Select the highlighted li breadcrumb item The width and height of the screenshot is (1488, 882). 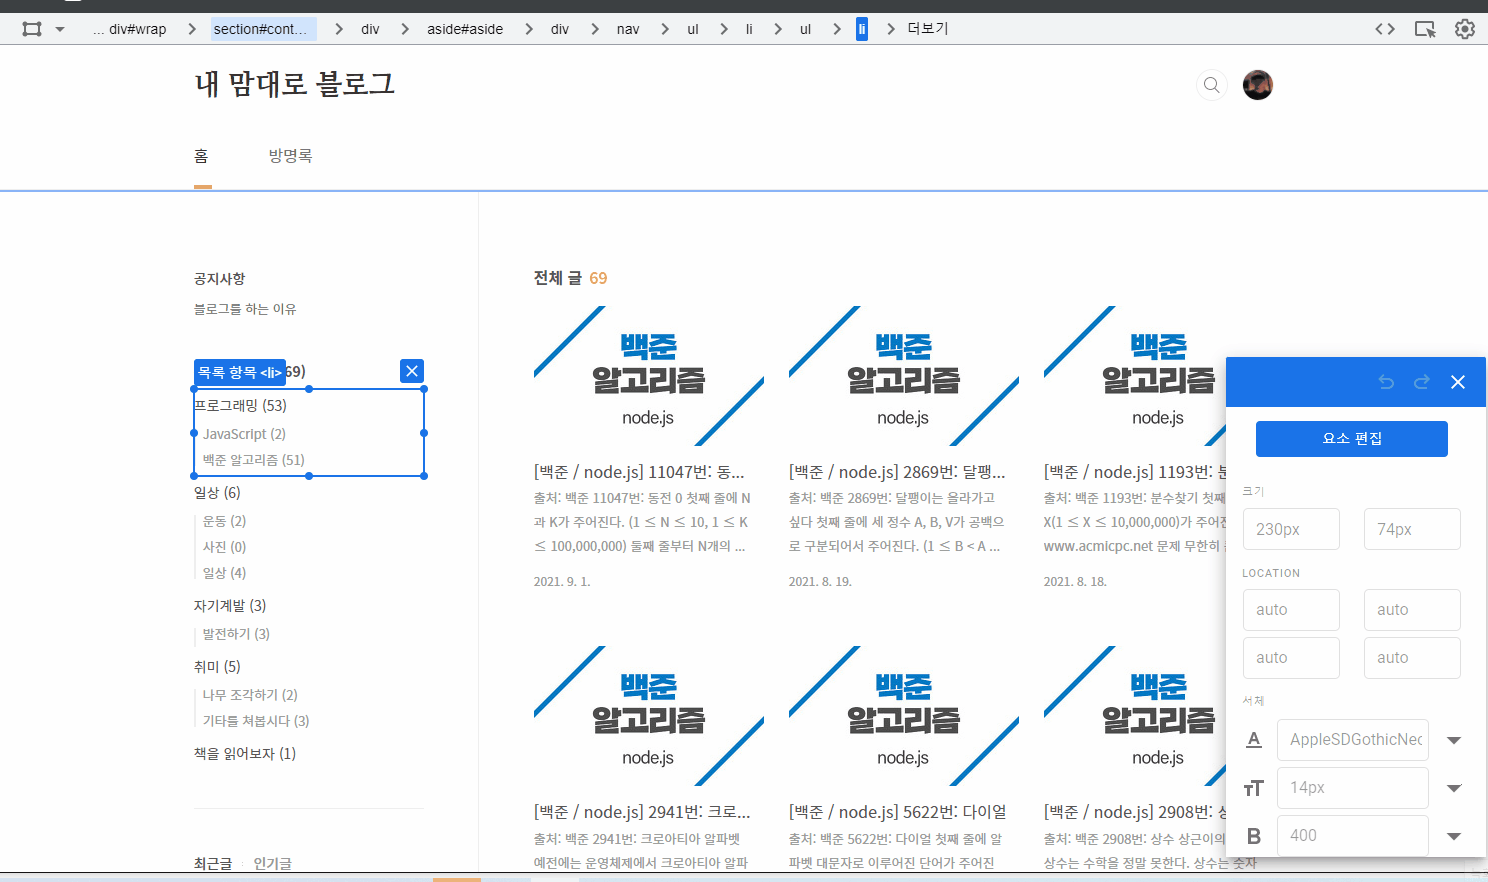click(x=862, y=29)
